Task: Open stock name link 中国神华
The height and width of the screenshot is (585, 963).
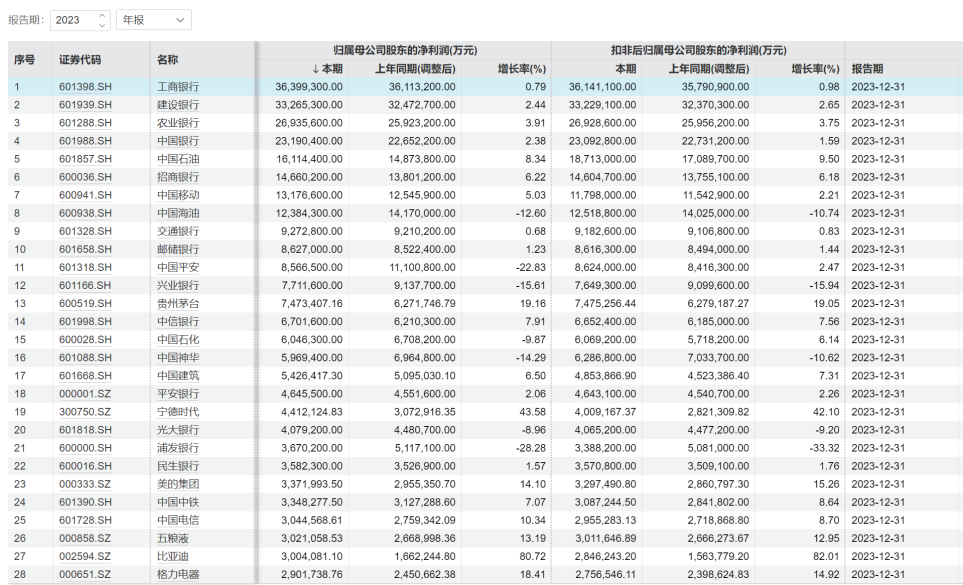Action: (177, 357)
